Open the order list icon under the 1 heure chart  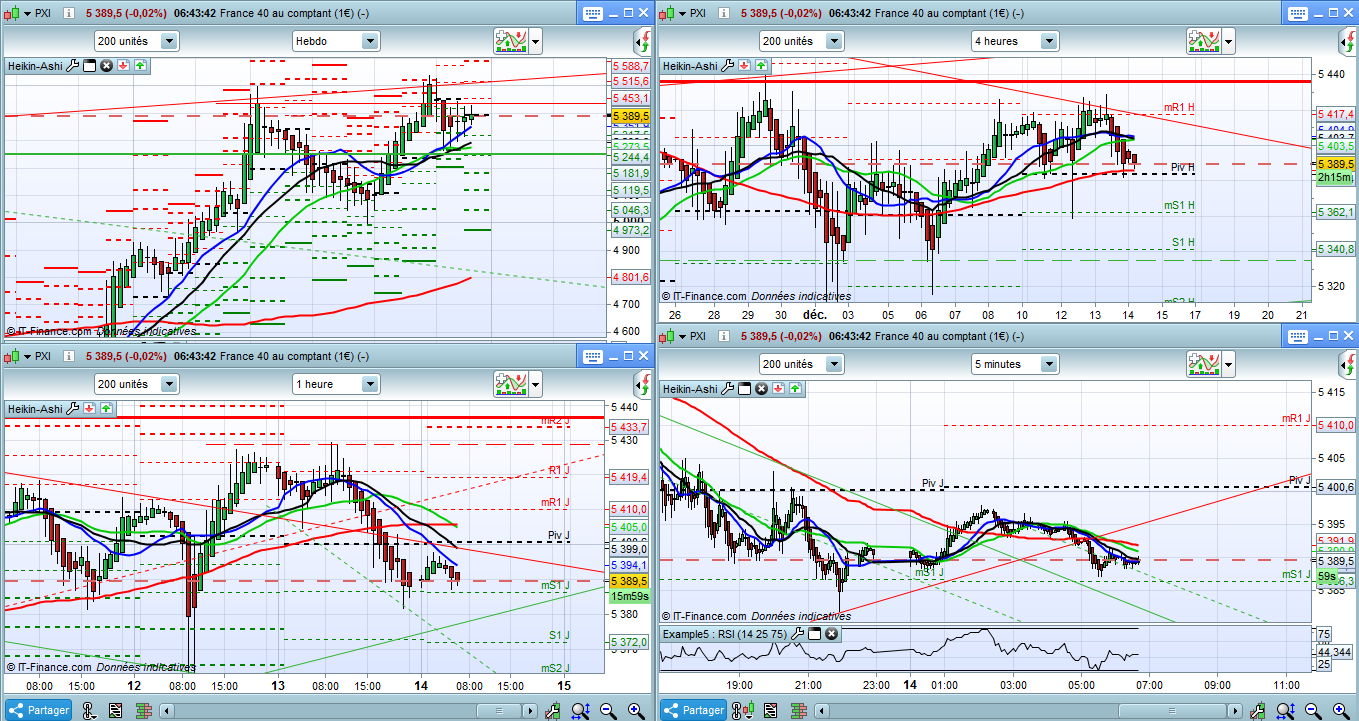tap(116, 710)
